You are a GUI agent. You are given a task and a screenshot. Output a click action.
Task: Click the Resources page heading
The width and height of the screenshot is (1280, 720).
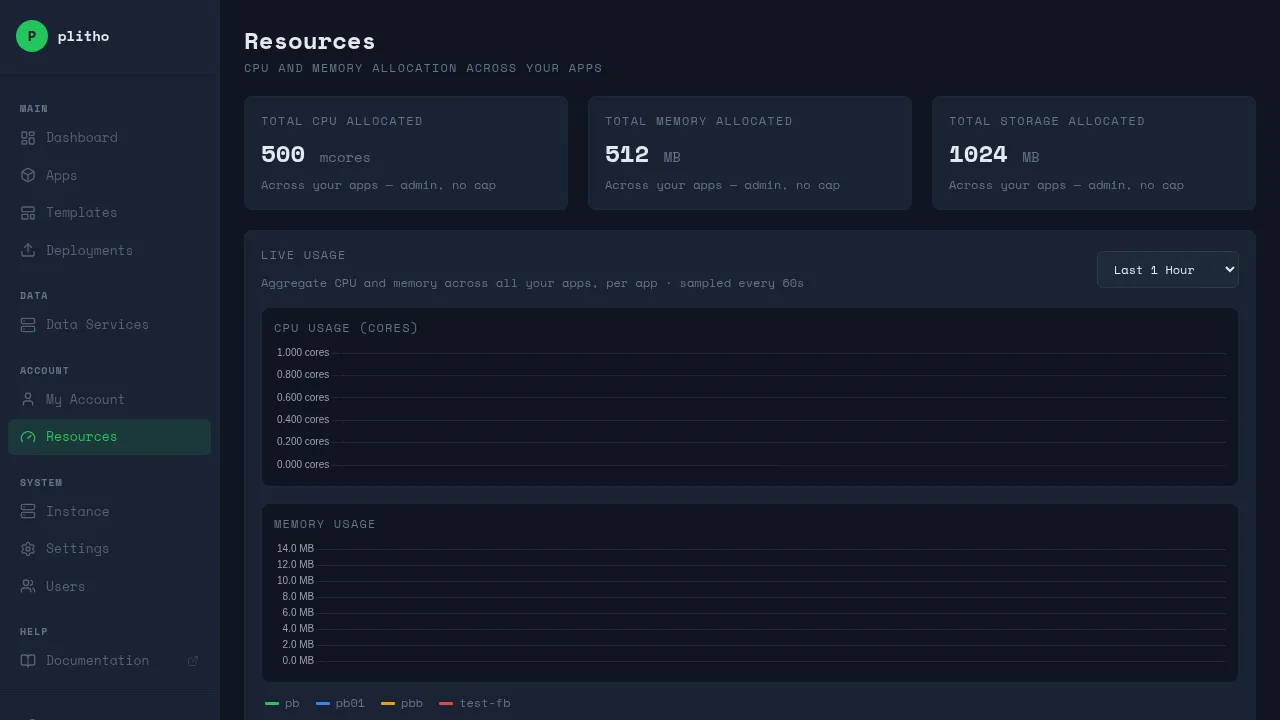[310, 41]
